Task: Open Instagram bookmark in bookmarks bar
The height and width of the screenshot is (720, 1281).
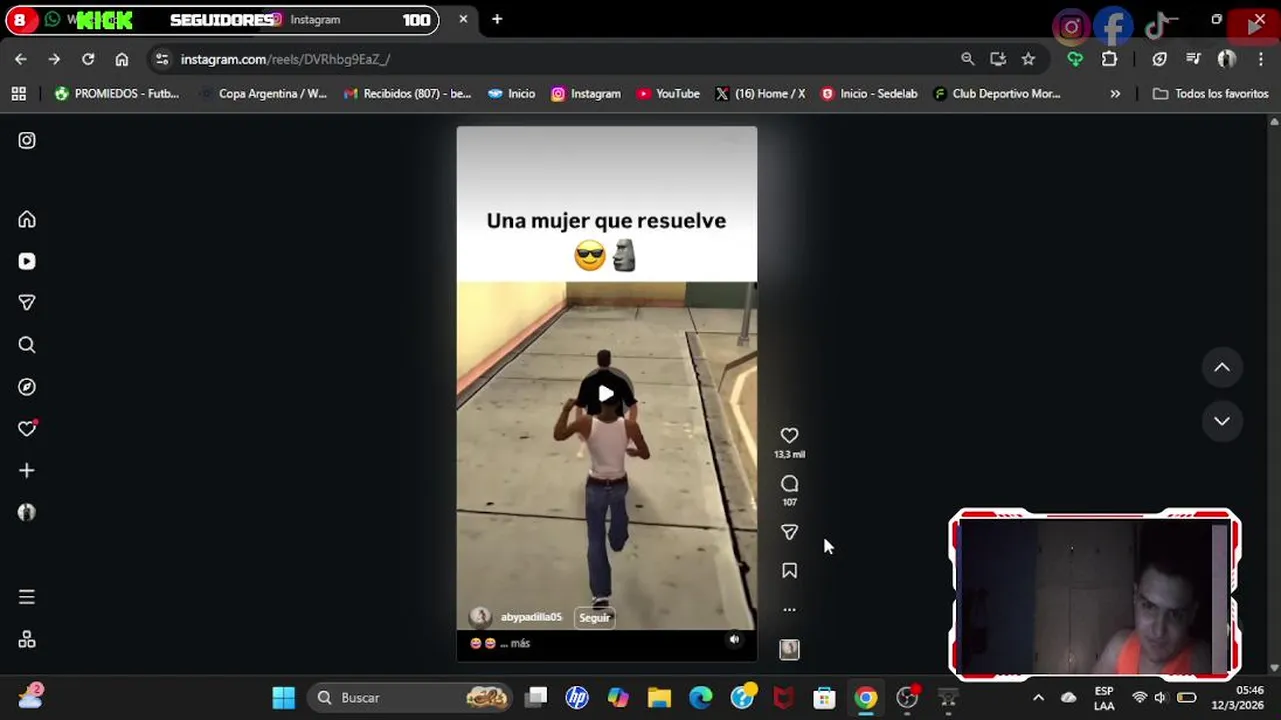Action: pos(586,93)
